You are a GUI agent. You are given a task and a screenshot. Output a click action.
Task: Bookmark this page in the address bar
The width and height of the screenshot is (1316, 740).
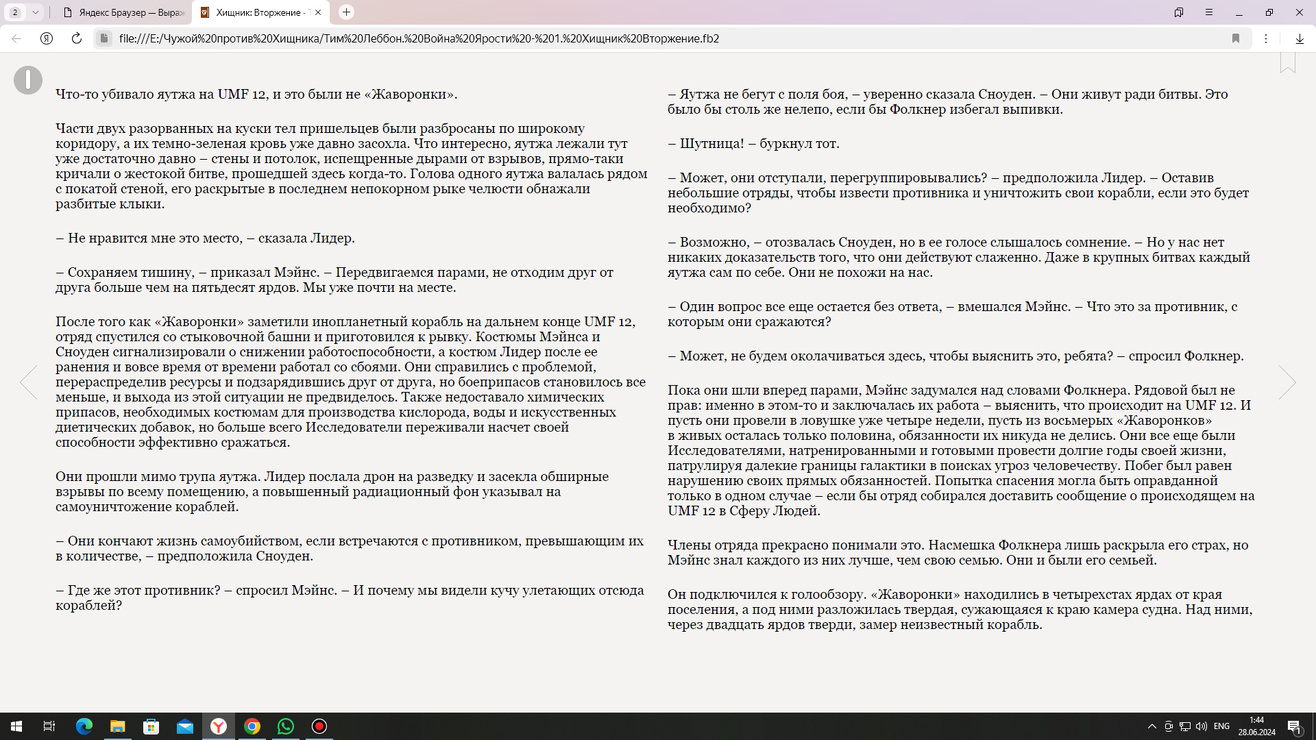pos(1235,38)
